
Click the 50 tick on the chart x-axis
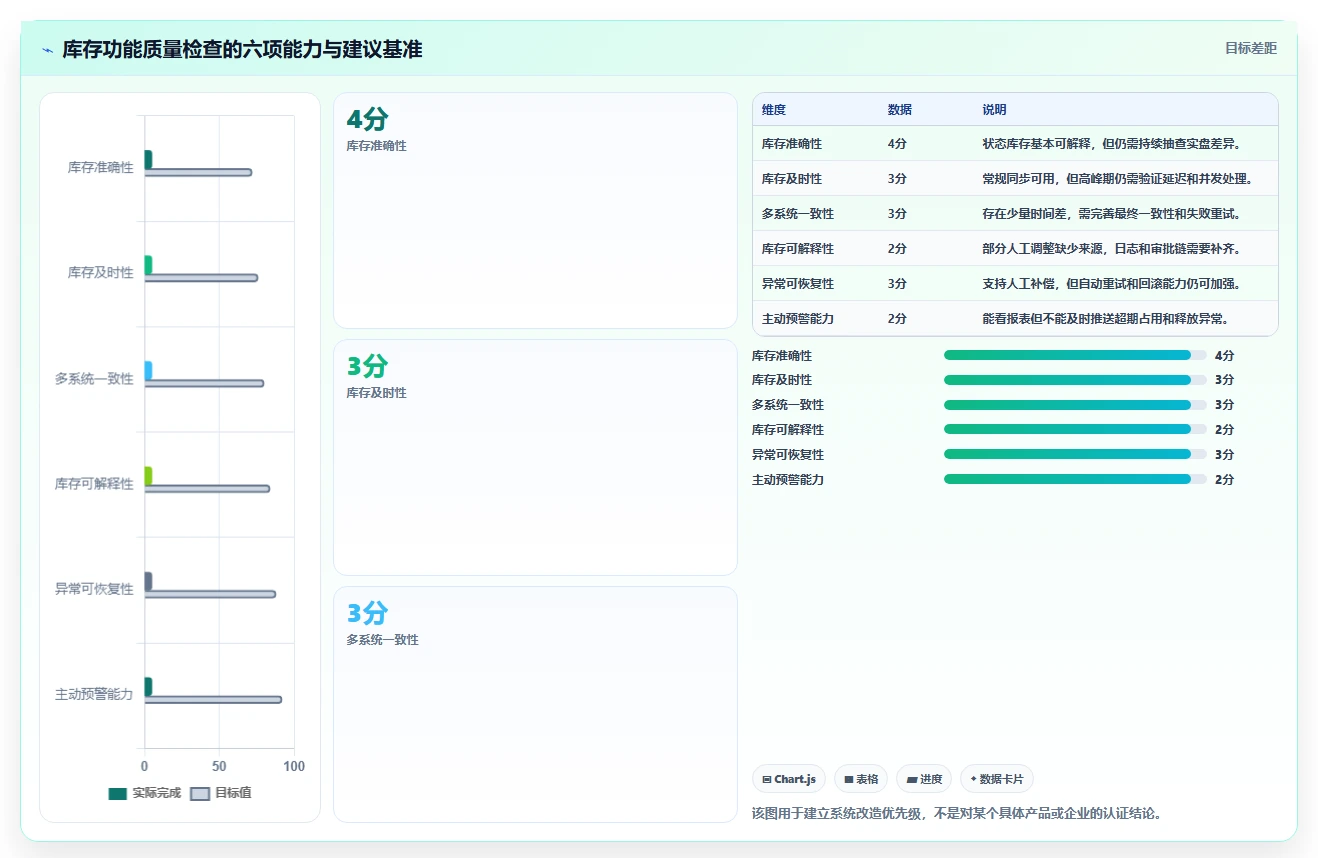point(219,766)
